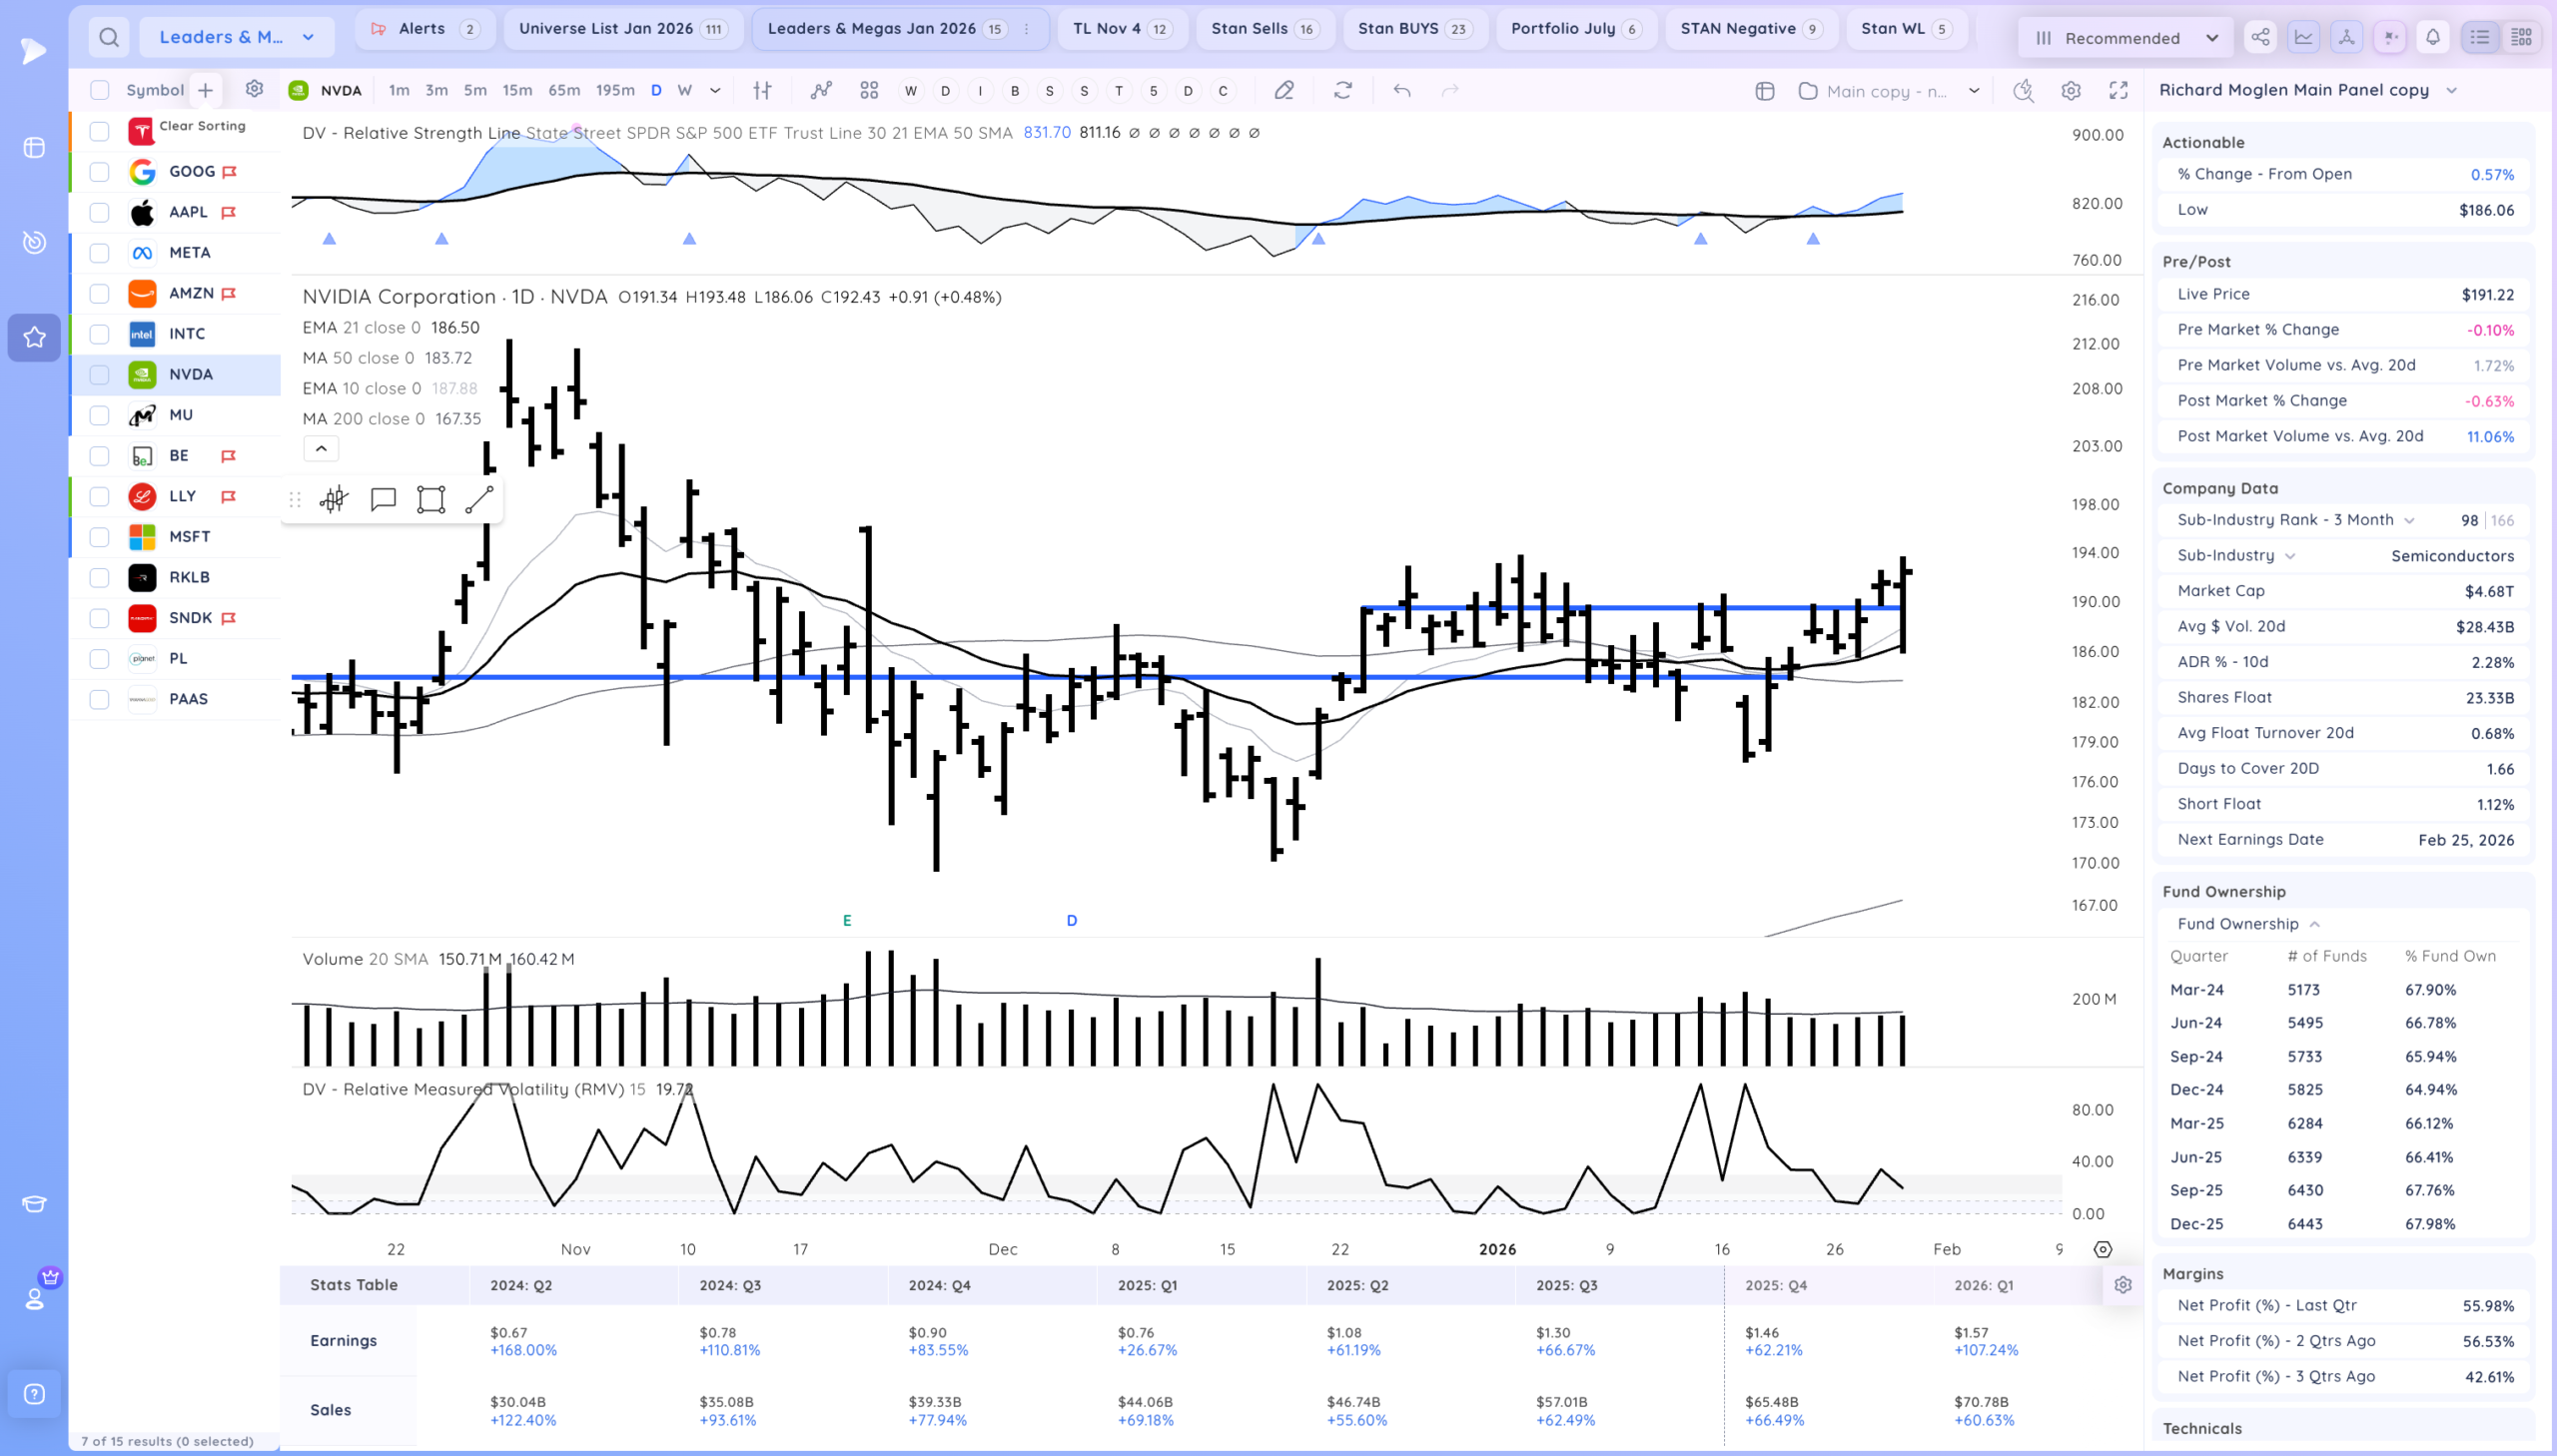Collapse the indicator legend chevron

[321, 448]
